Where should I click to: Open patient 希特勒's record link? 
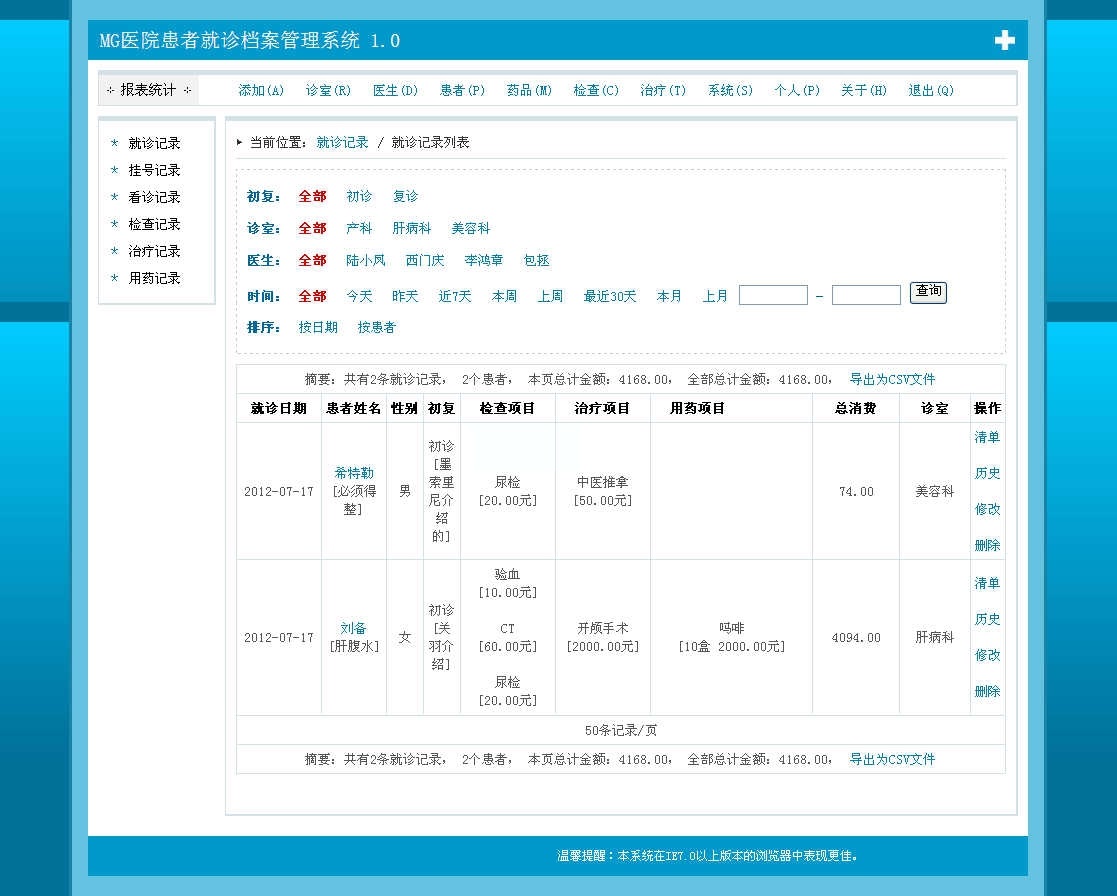[354, 473]
